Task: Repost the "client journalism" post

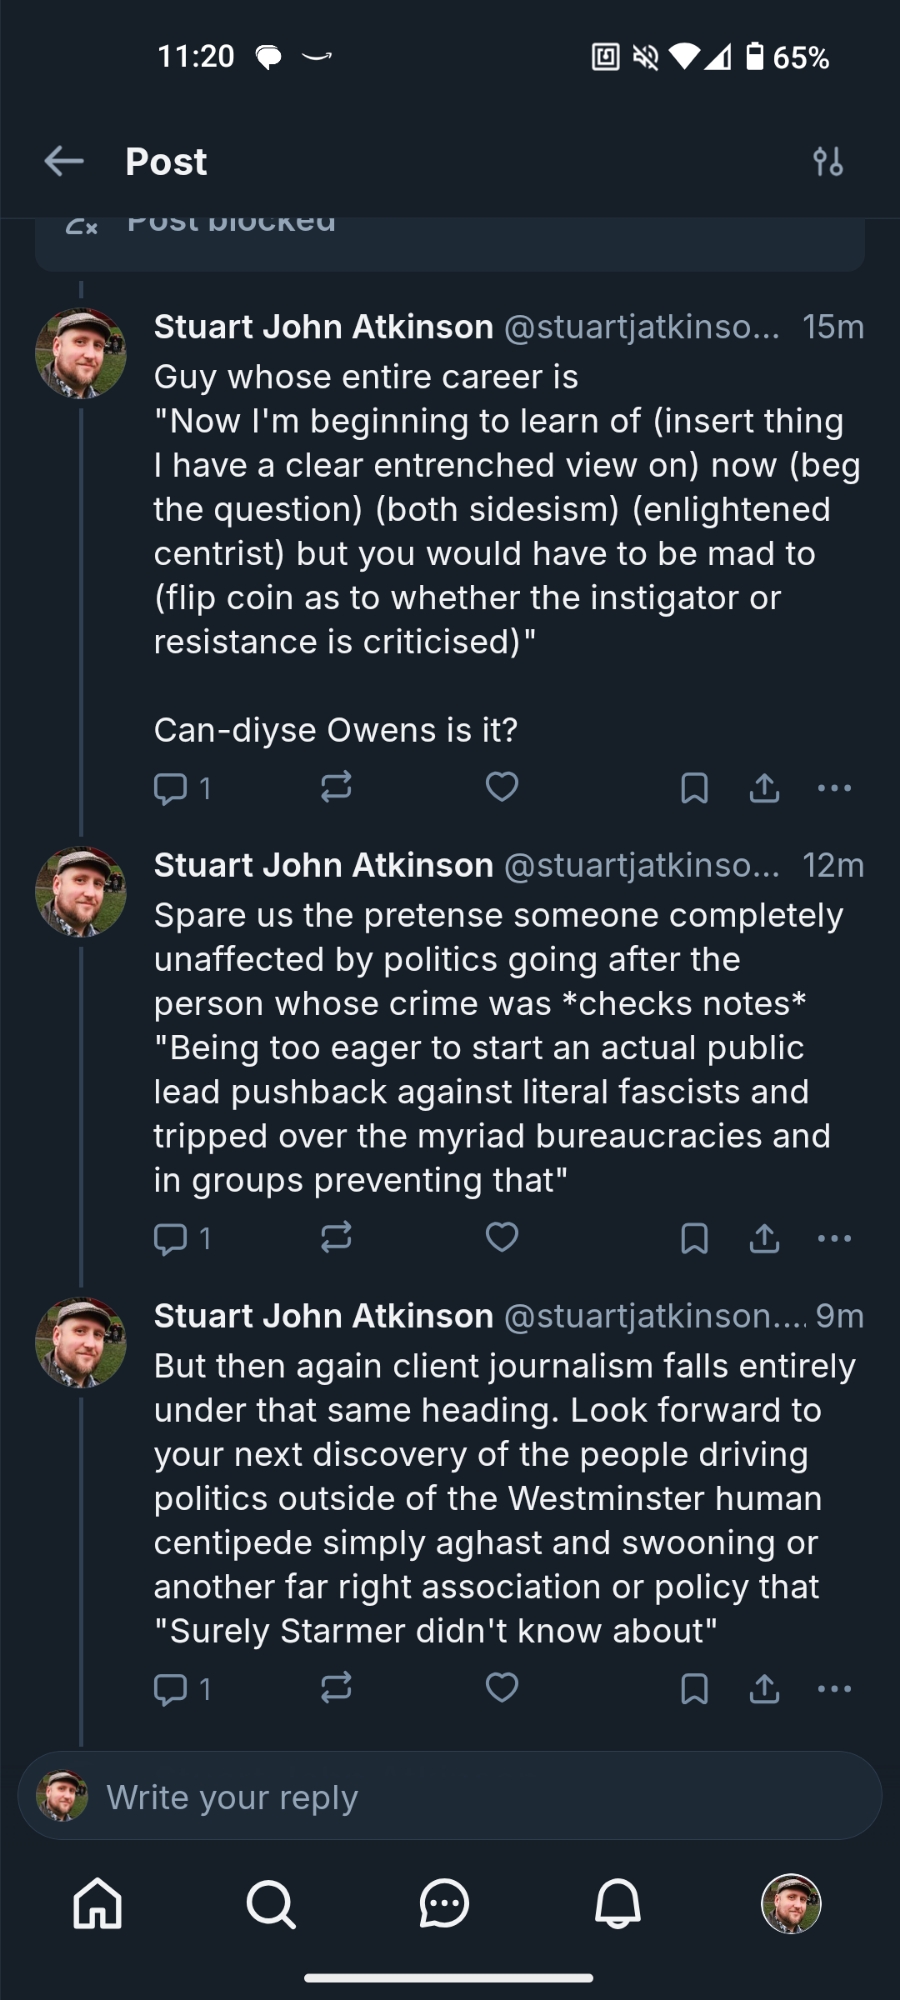Action: (x=336, y=1689)
